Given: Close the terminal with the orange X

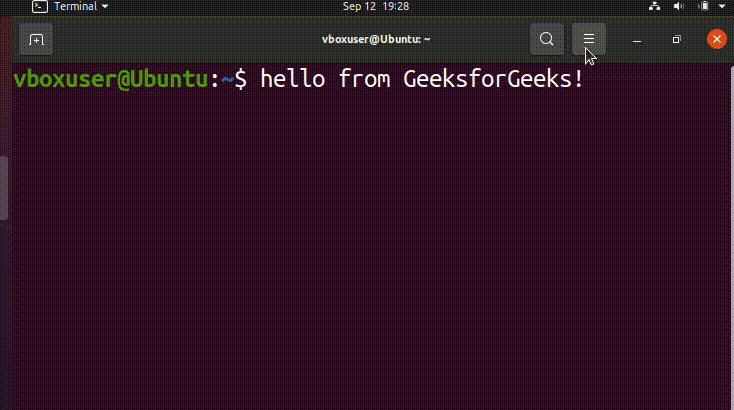Looking at the screenshot, I should click(716, 39).
